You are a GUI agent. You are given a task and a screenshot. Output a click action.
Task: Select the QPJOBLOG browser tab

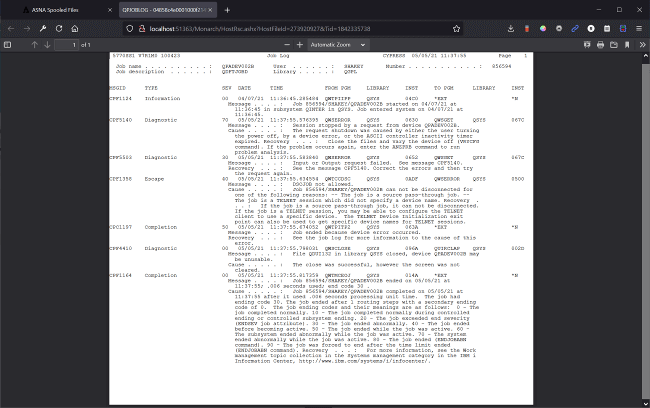click(167, 10)
